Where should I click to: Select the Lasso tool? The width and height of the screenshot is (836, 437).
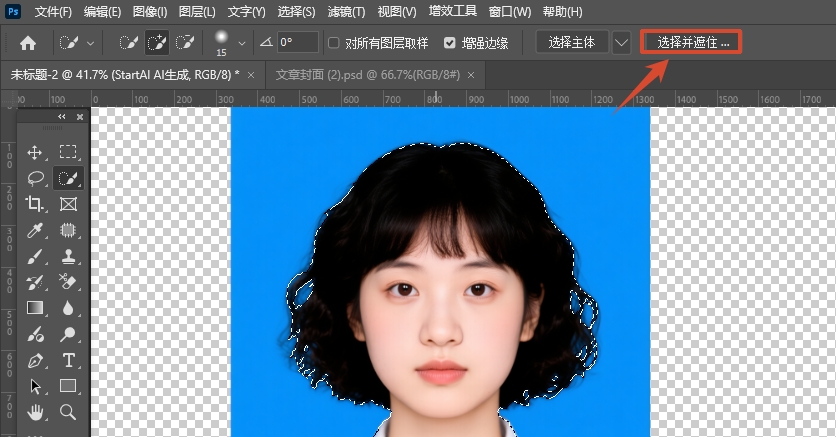tap(35, 178)
